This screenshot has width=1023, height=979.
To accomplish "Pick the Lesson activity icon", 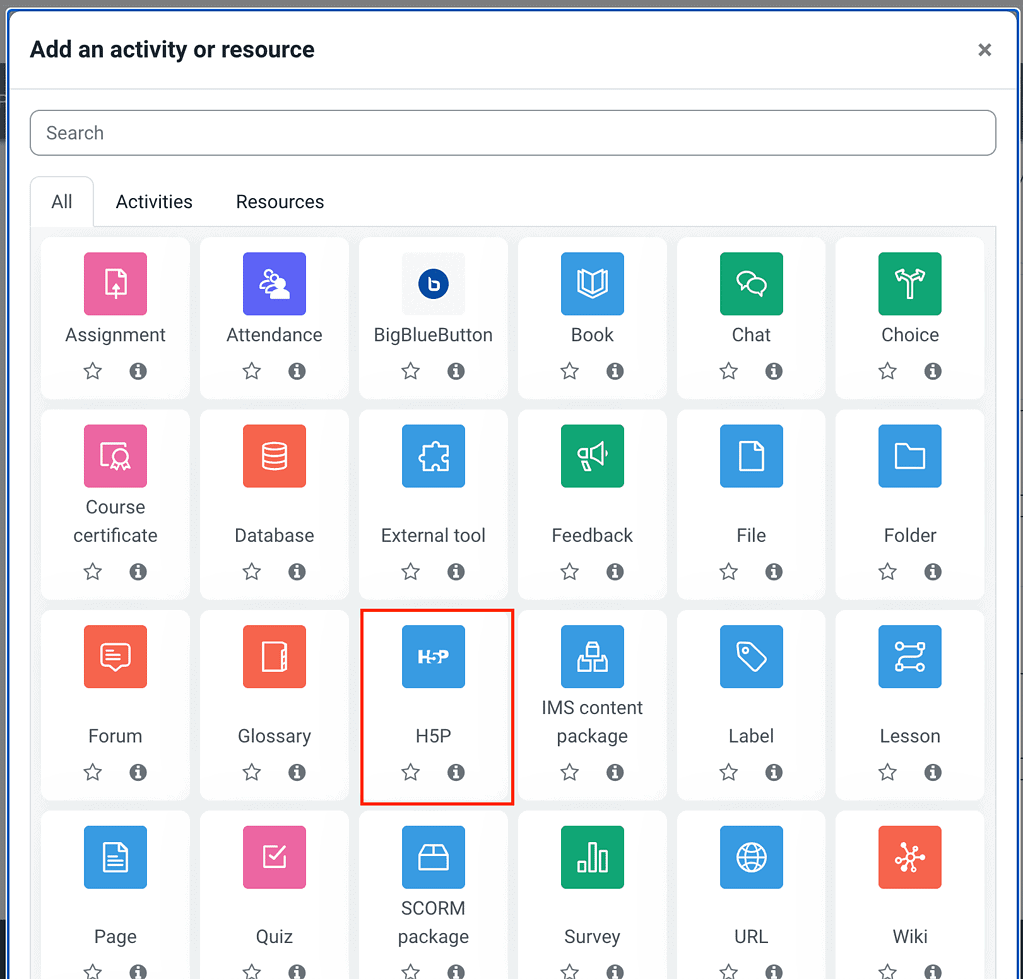I will pos(910,656).
